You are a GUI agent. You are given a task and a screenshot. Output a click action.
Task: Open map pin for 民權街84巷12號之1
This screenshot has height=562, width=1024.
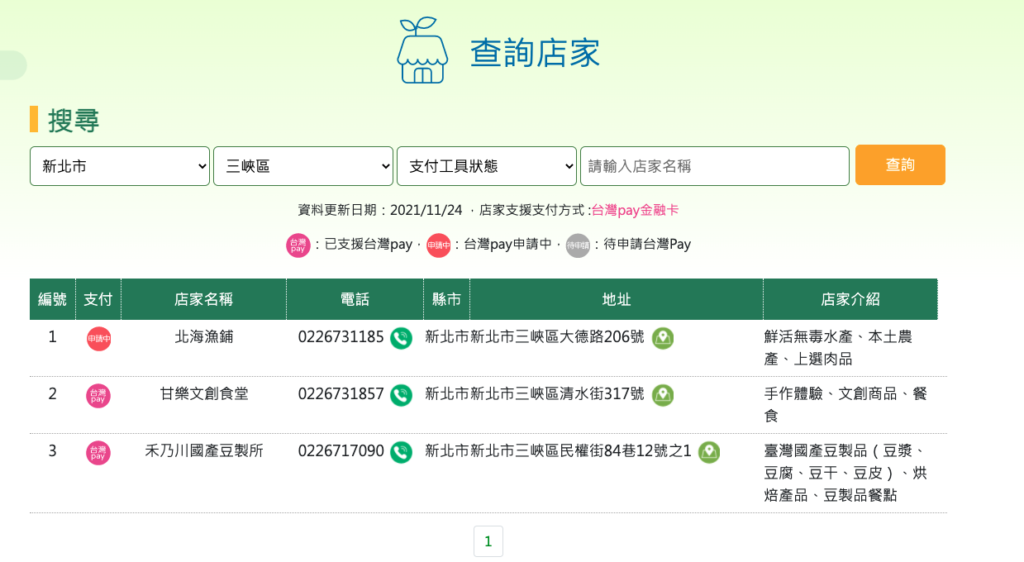pos(709,452)
